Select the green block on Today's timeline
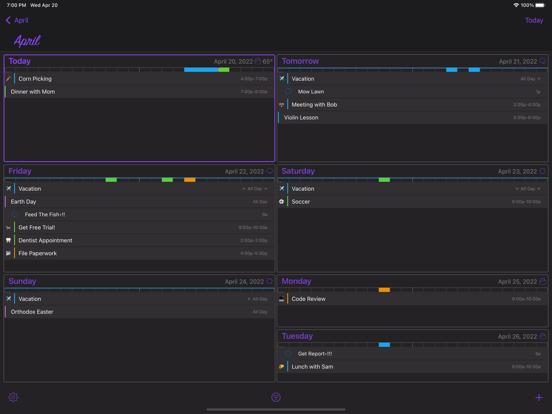The height and width of the screenshot is (414, 552). [x=224, y=70]
